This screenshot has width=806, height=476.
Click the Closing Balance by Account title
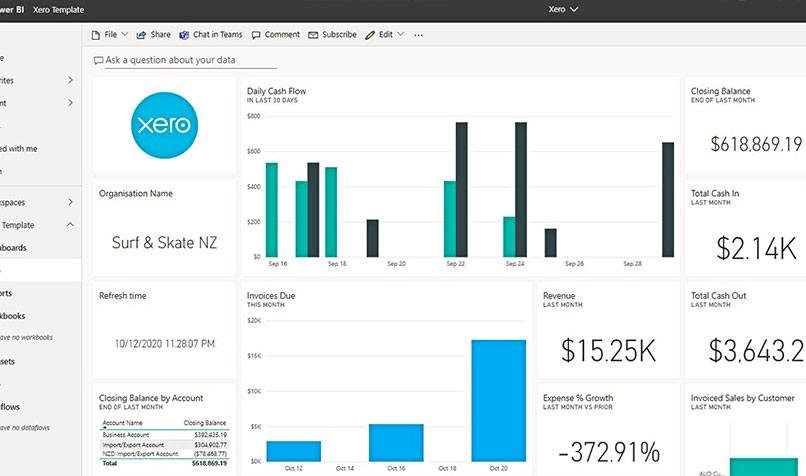[151, 398]
